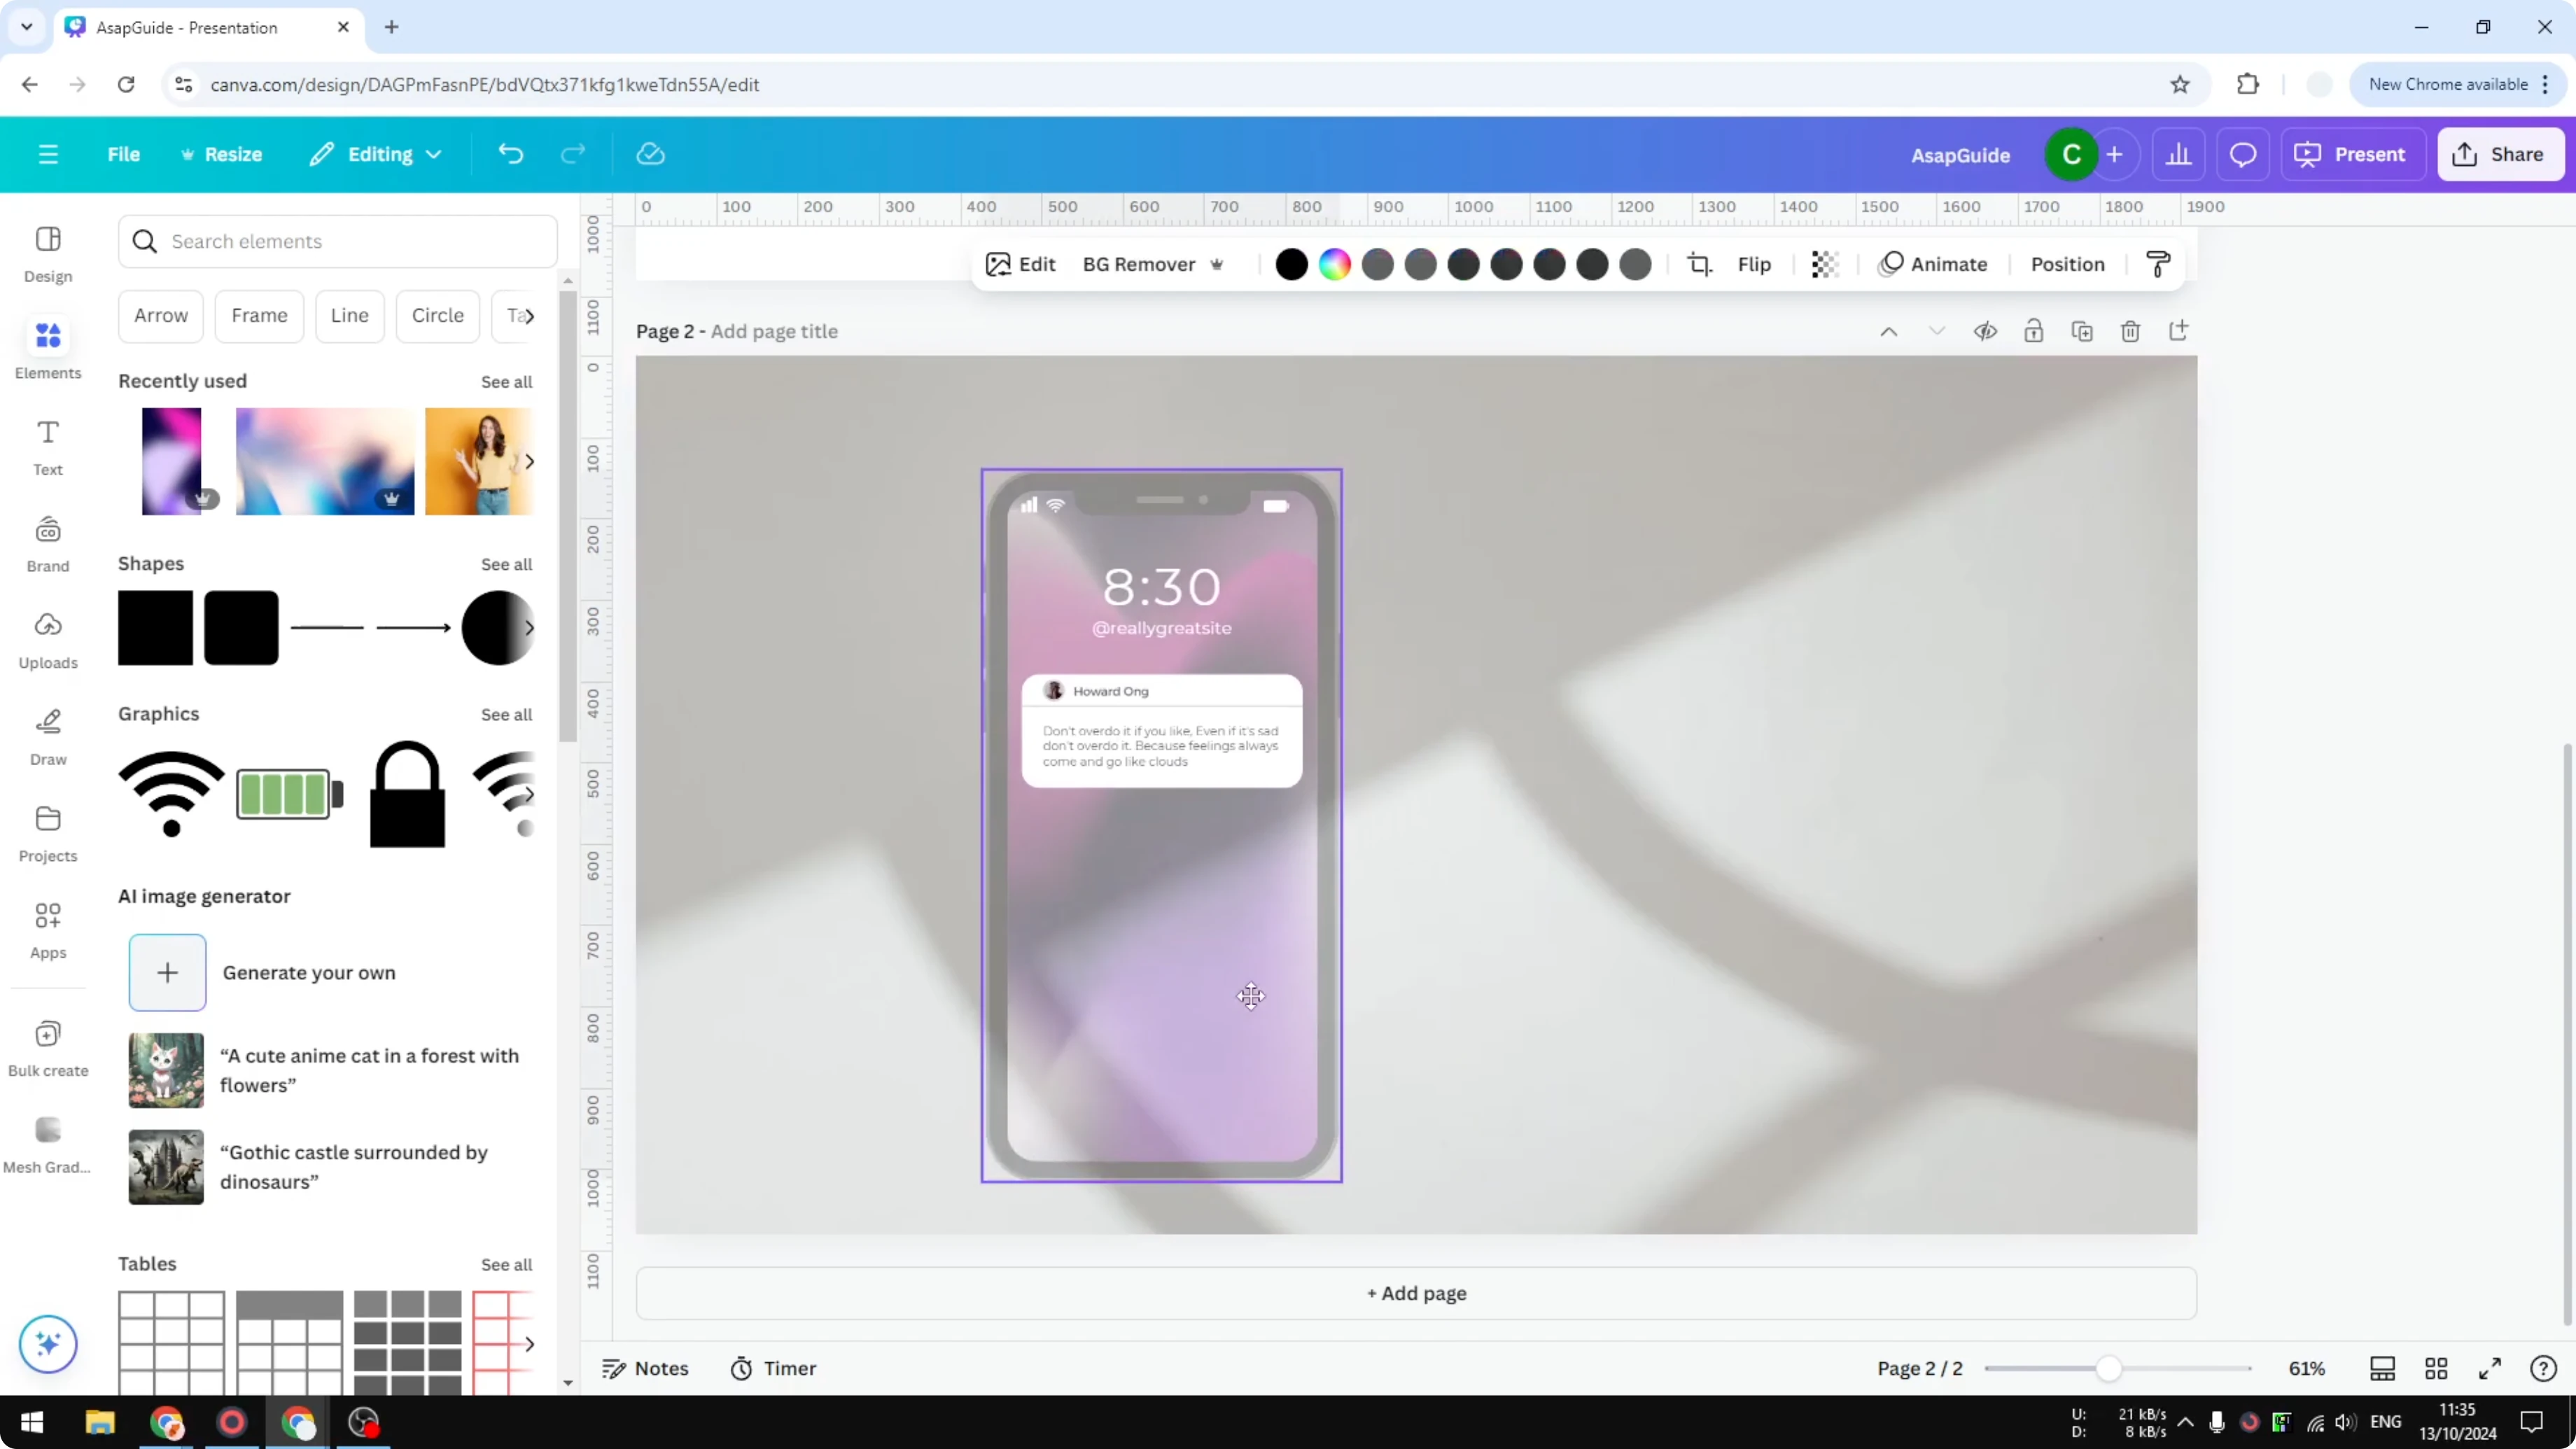Screen dimensions: 2576x1449
Task: Open the Flip options
Action: 1754,264
